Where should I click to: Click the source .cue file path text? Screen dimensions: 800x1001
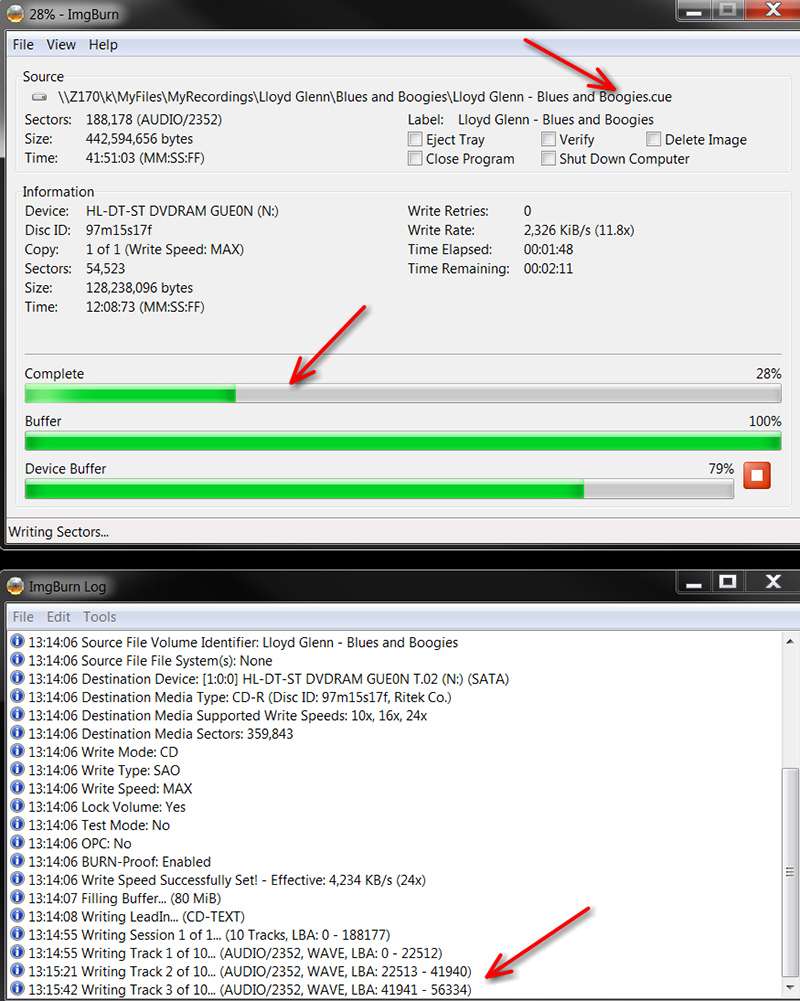pyautogui.click(x=365, y=97)
